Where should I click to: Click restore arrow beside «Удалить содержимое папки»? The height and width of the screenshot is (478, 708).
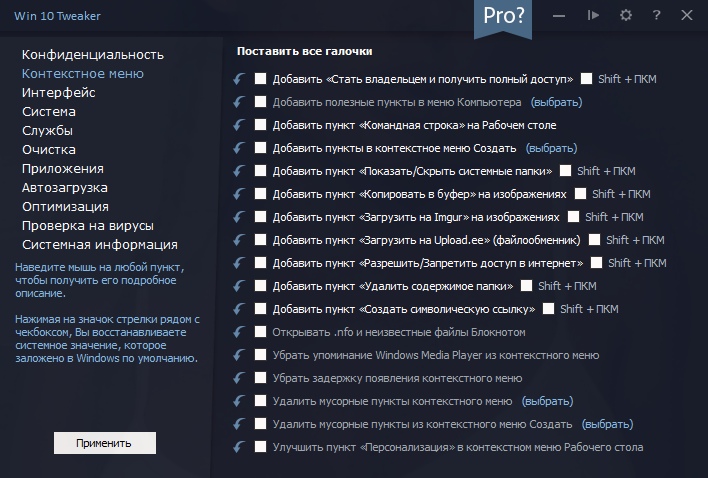click(x=239, y=286)
